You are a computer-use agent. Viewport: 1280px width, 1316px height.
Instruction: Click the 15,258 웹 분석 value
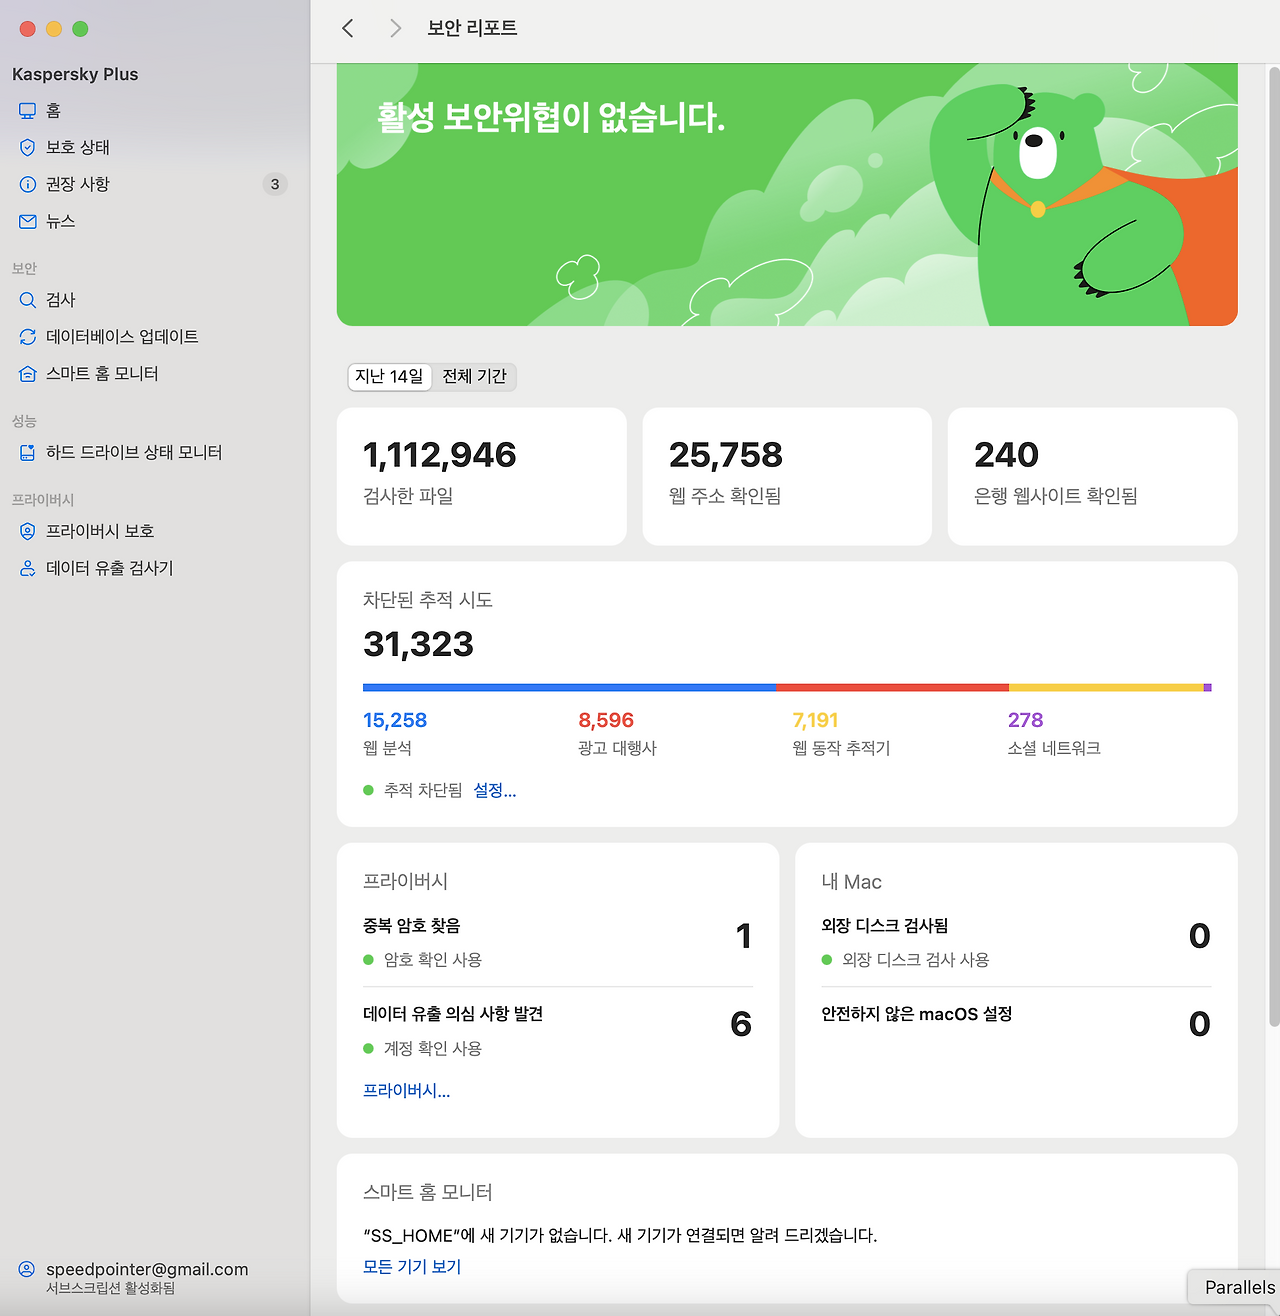pos(395,720)
